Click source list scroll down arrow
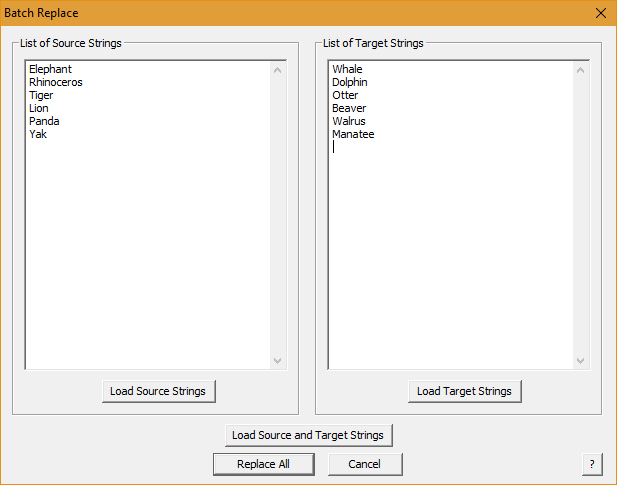 pos(277,361)
